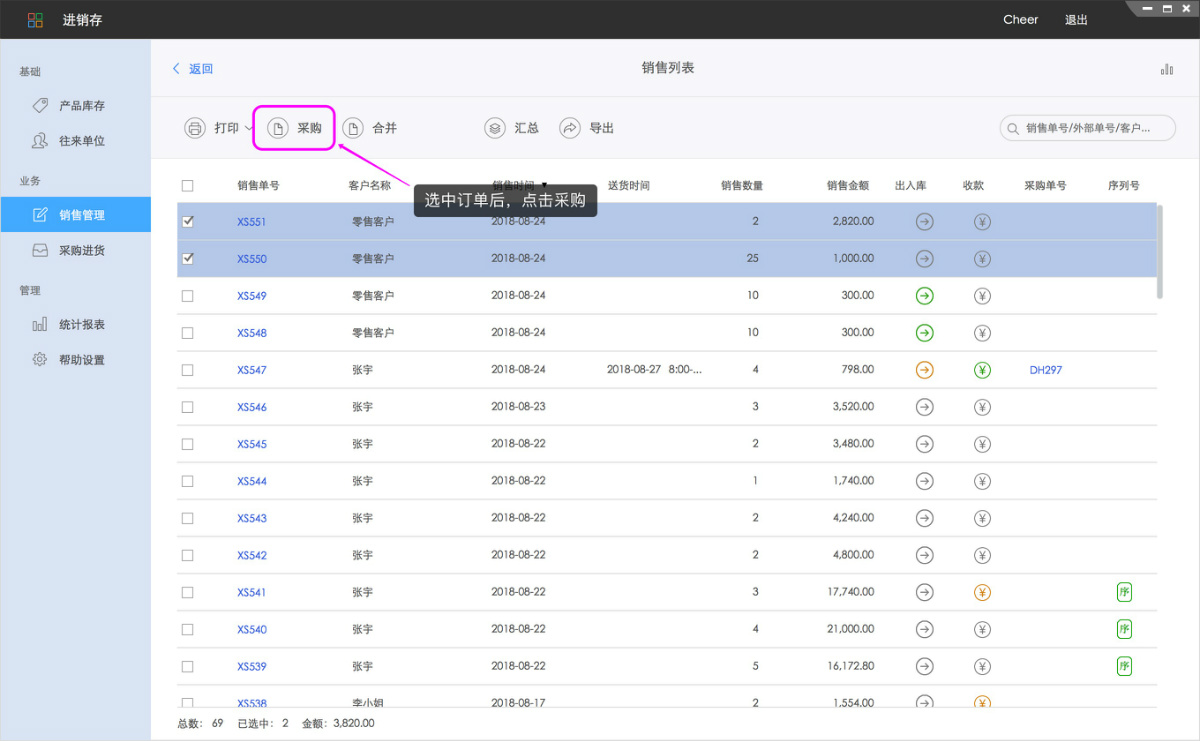
Task: Click the 21,000.00 amount cell
Action: coord(849,629)
